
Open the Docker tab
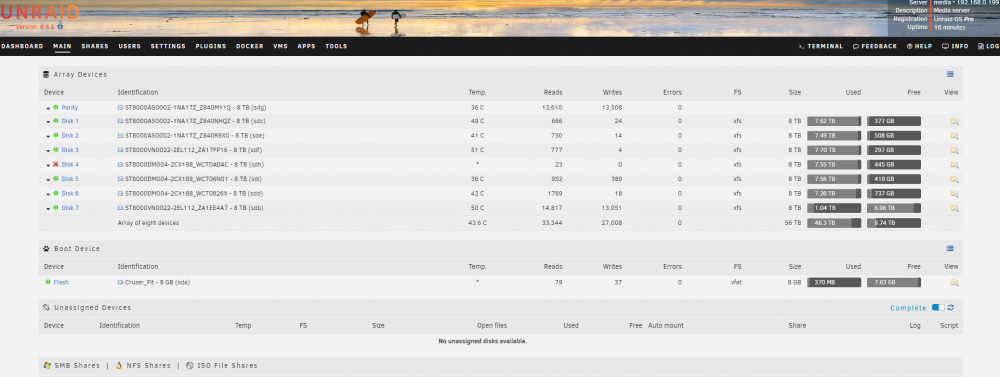(249, 47)
